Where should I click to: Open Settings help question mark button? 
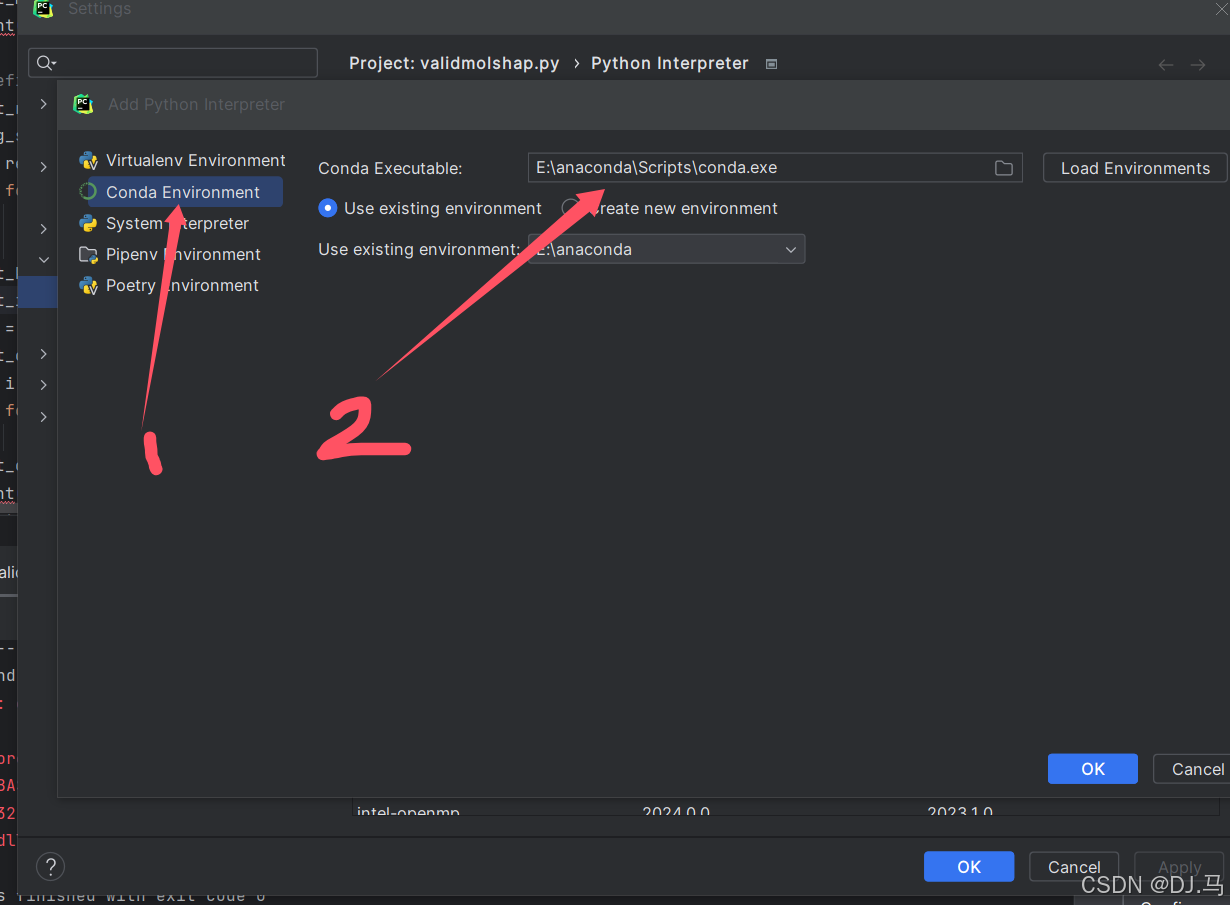point(50,866)
